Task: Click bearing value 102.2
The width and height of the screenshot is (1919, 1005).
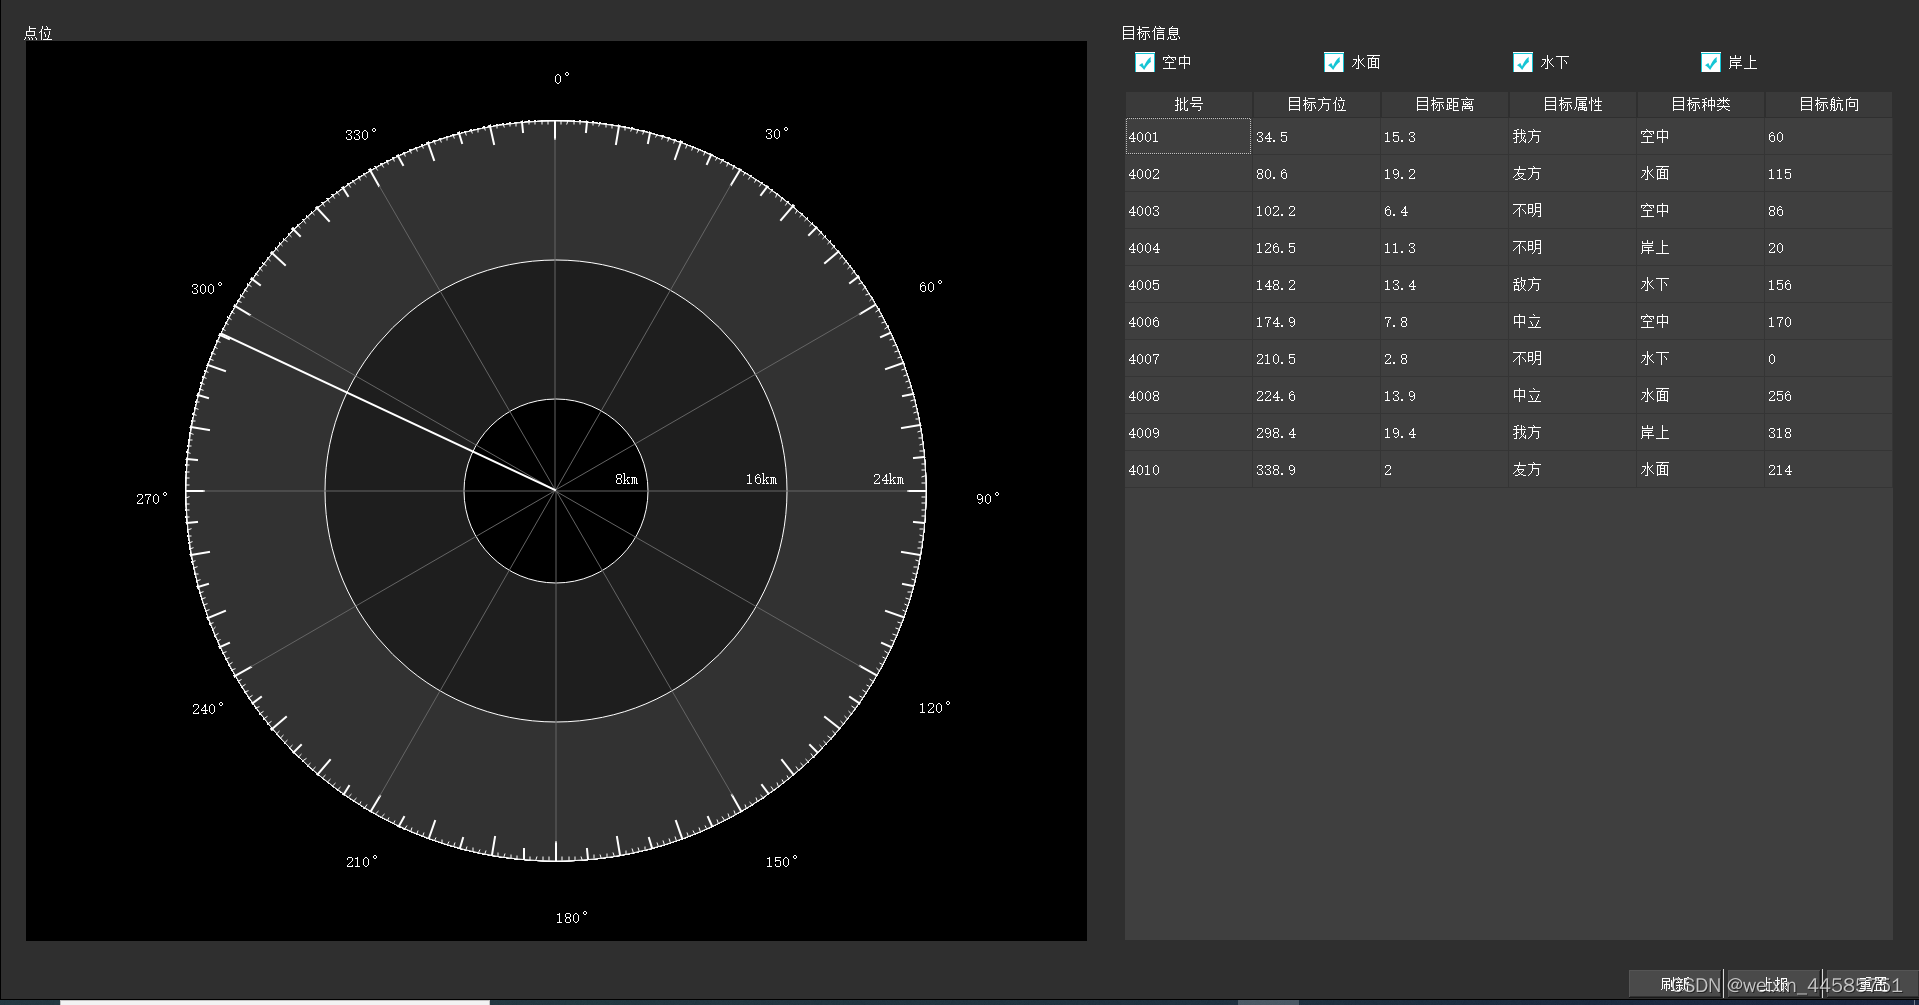Action: pyautogui.click(x=1317, y=211)
